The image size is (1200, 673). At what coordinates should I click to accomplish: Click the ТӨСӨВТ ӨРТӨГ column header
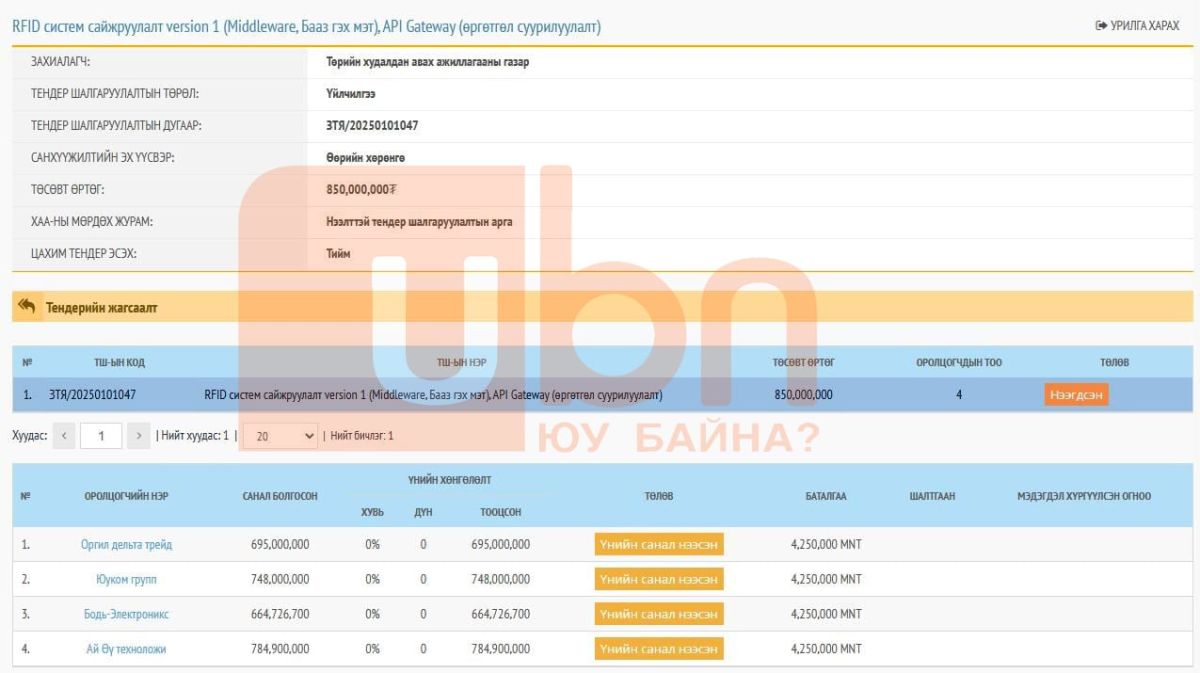(x=803, y=362)
